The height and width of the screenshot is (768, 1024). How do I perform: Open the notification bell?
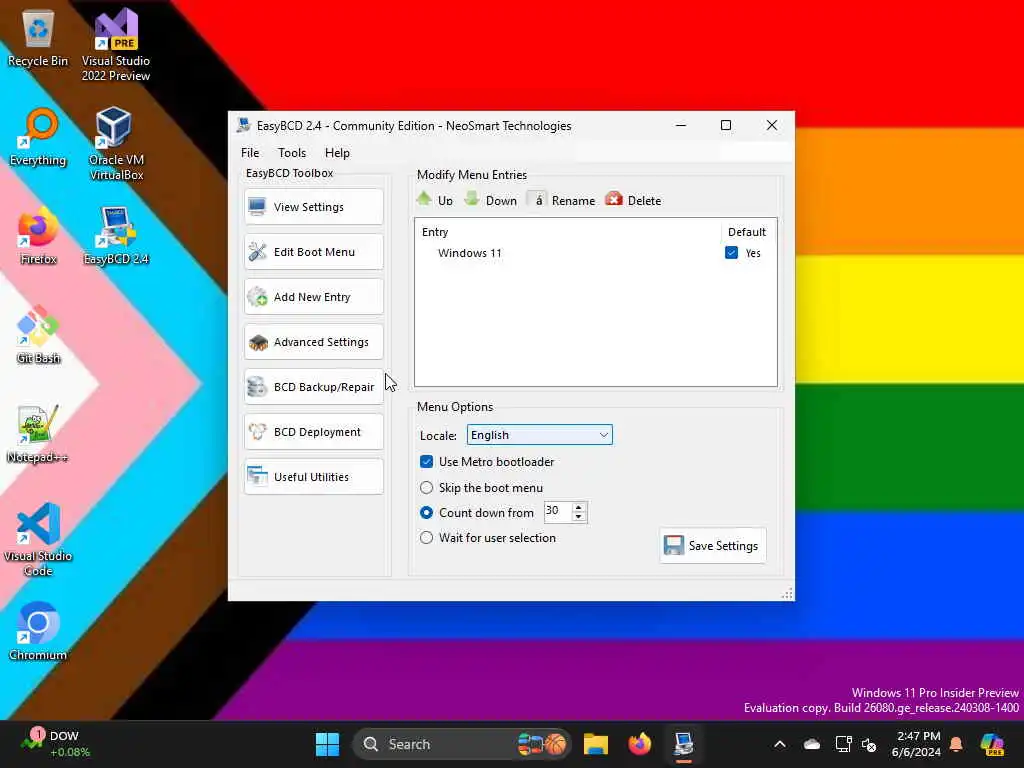[956, 744]
